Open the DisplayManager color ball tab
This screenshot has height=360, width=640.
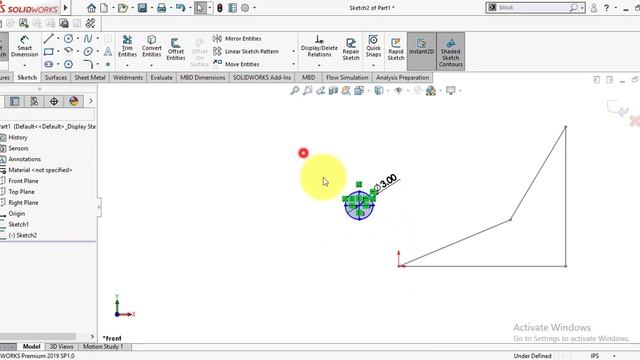pos(74,101)
